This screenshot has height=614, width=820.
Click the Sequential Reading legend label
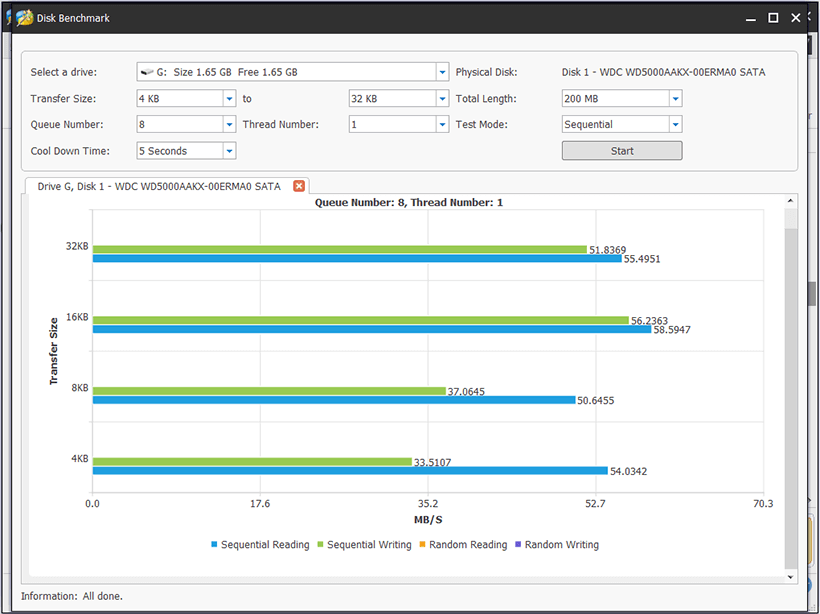[265, 544]
